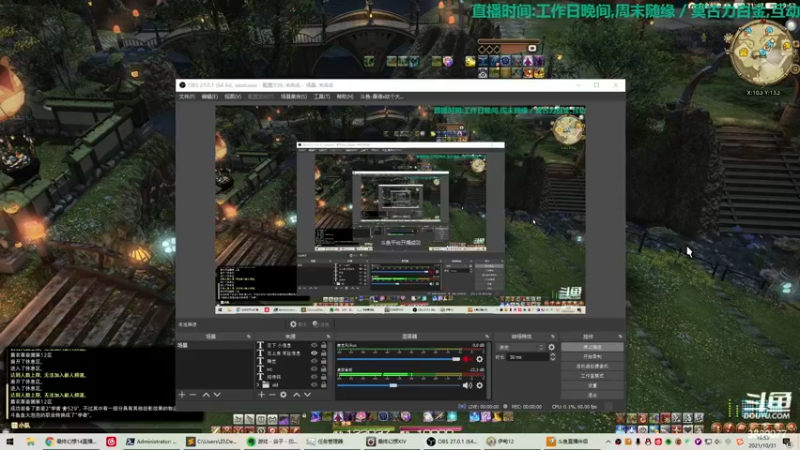This screenshot has width=800, height=450.
Task: Click the 滤镜 button in the source toolbar
Action: pos(321,324)
